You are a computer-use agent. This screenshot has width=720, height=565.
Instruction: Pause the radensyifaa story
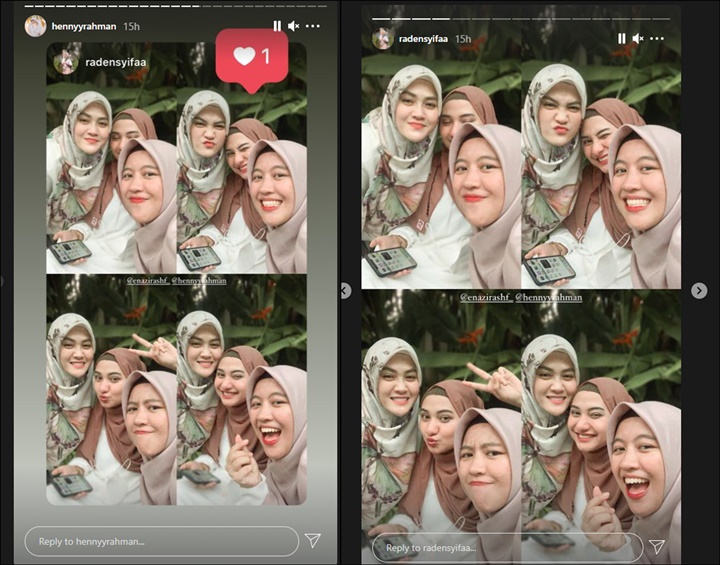[x=621, y=39]
